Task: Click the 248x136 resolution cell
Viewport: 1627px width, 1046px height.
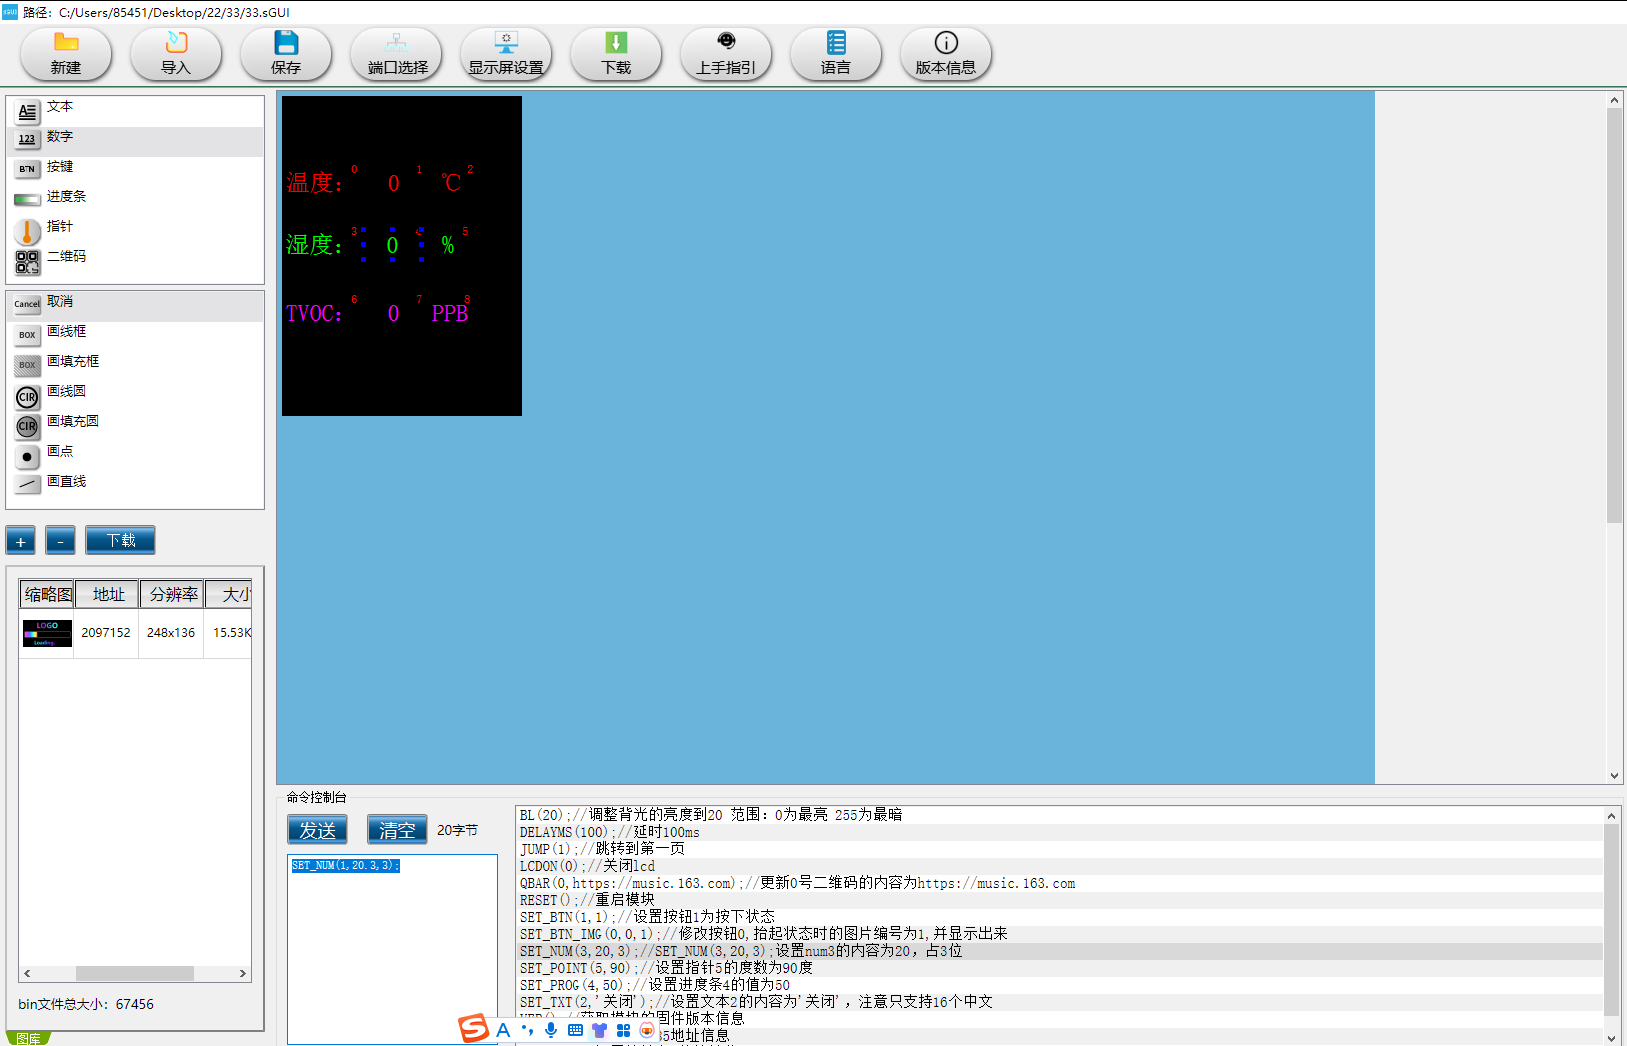Action: [x=171, y=633]
